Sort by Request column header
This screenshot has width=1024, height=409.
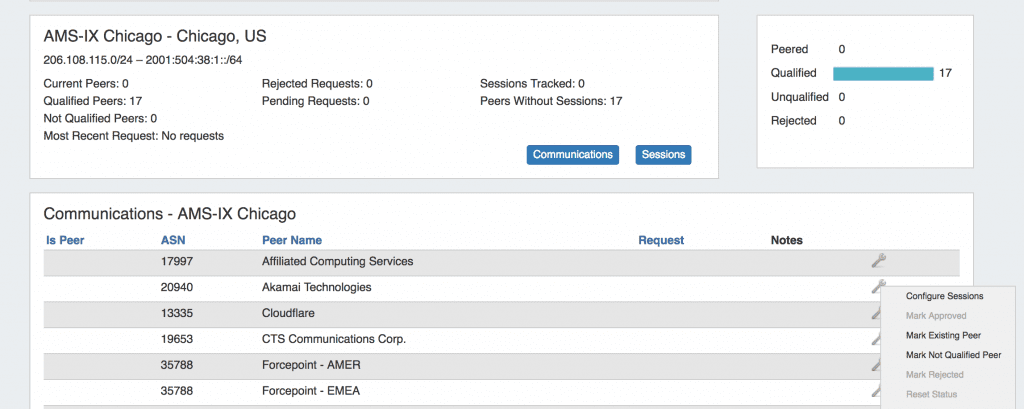click(661, 240)
